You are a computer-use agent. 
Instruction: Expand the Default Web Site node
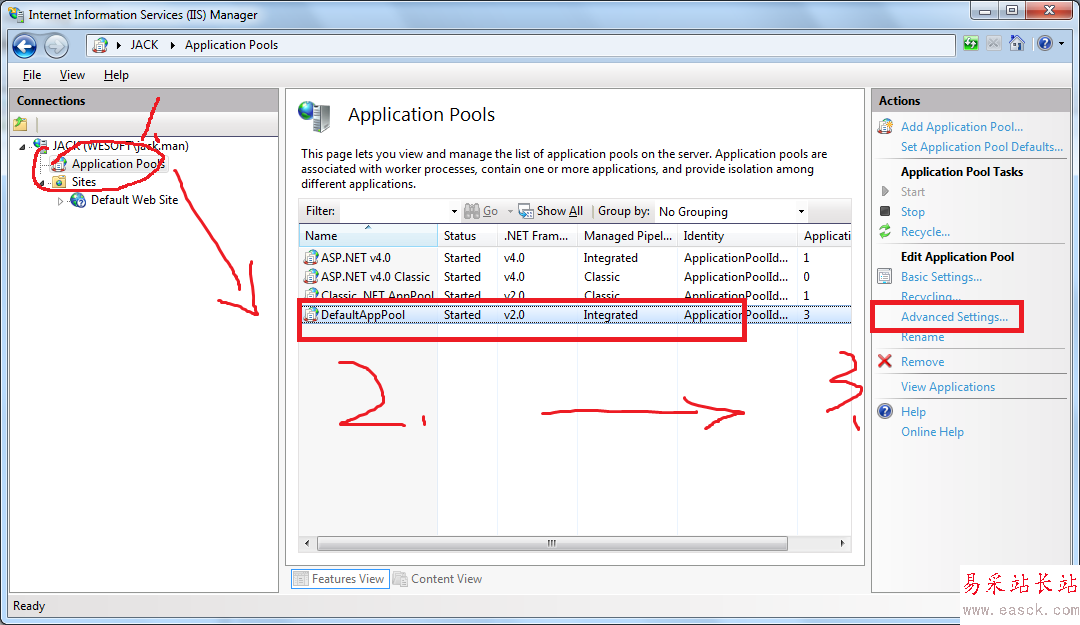pyautogui.click(x=60, y=201)
